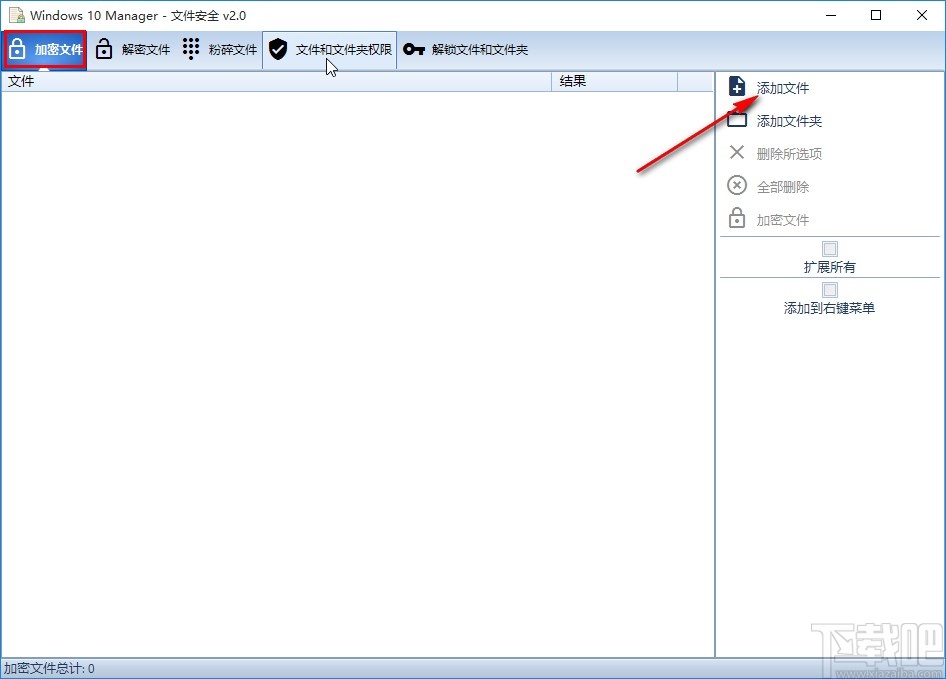Switch to the 解密文件 tab
The height and width of the screenshot is (679, 946).
click(x=132, y=48)
